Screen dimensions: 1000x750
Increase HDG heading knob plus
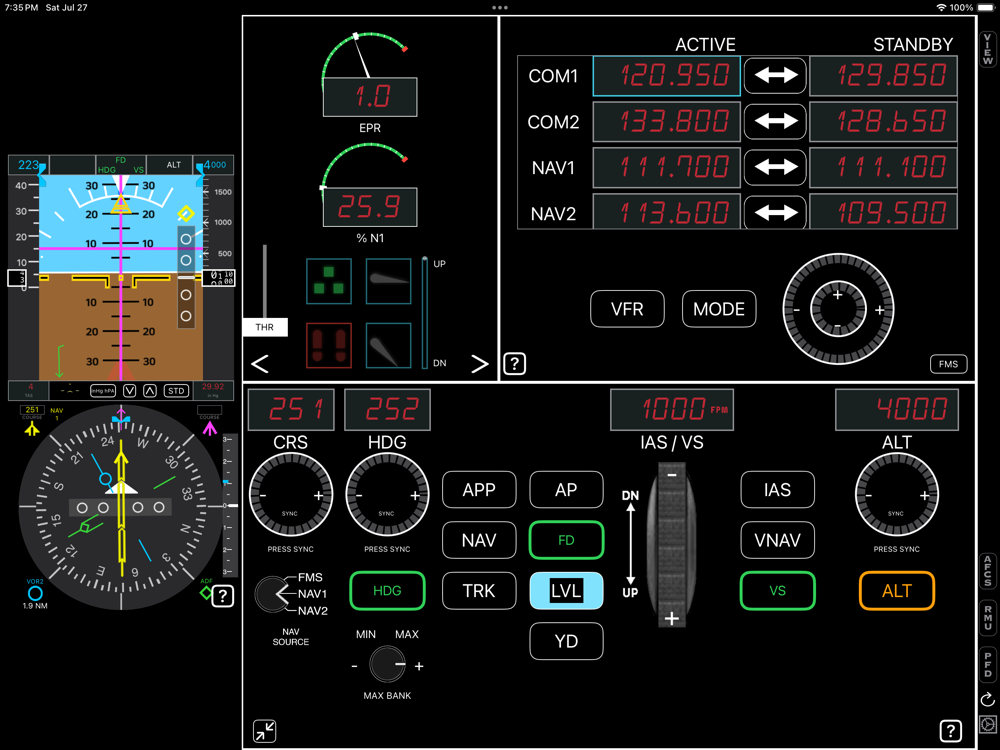415,496
